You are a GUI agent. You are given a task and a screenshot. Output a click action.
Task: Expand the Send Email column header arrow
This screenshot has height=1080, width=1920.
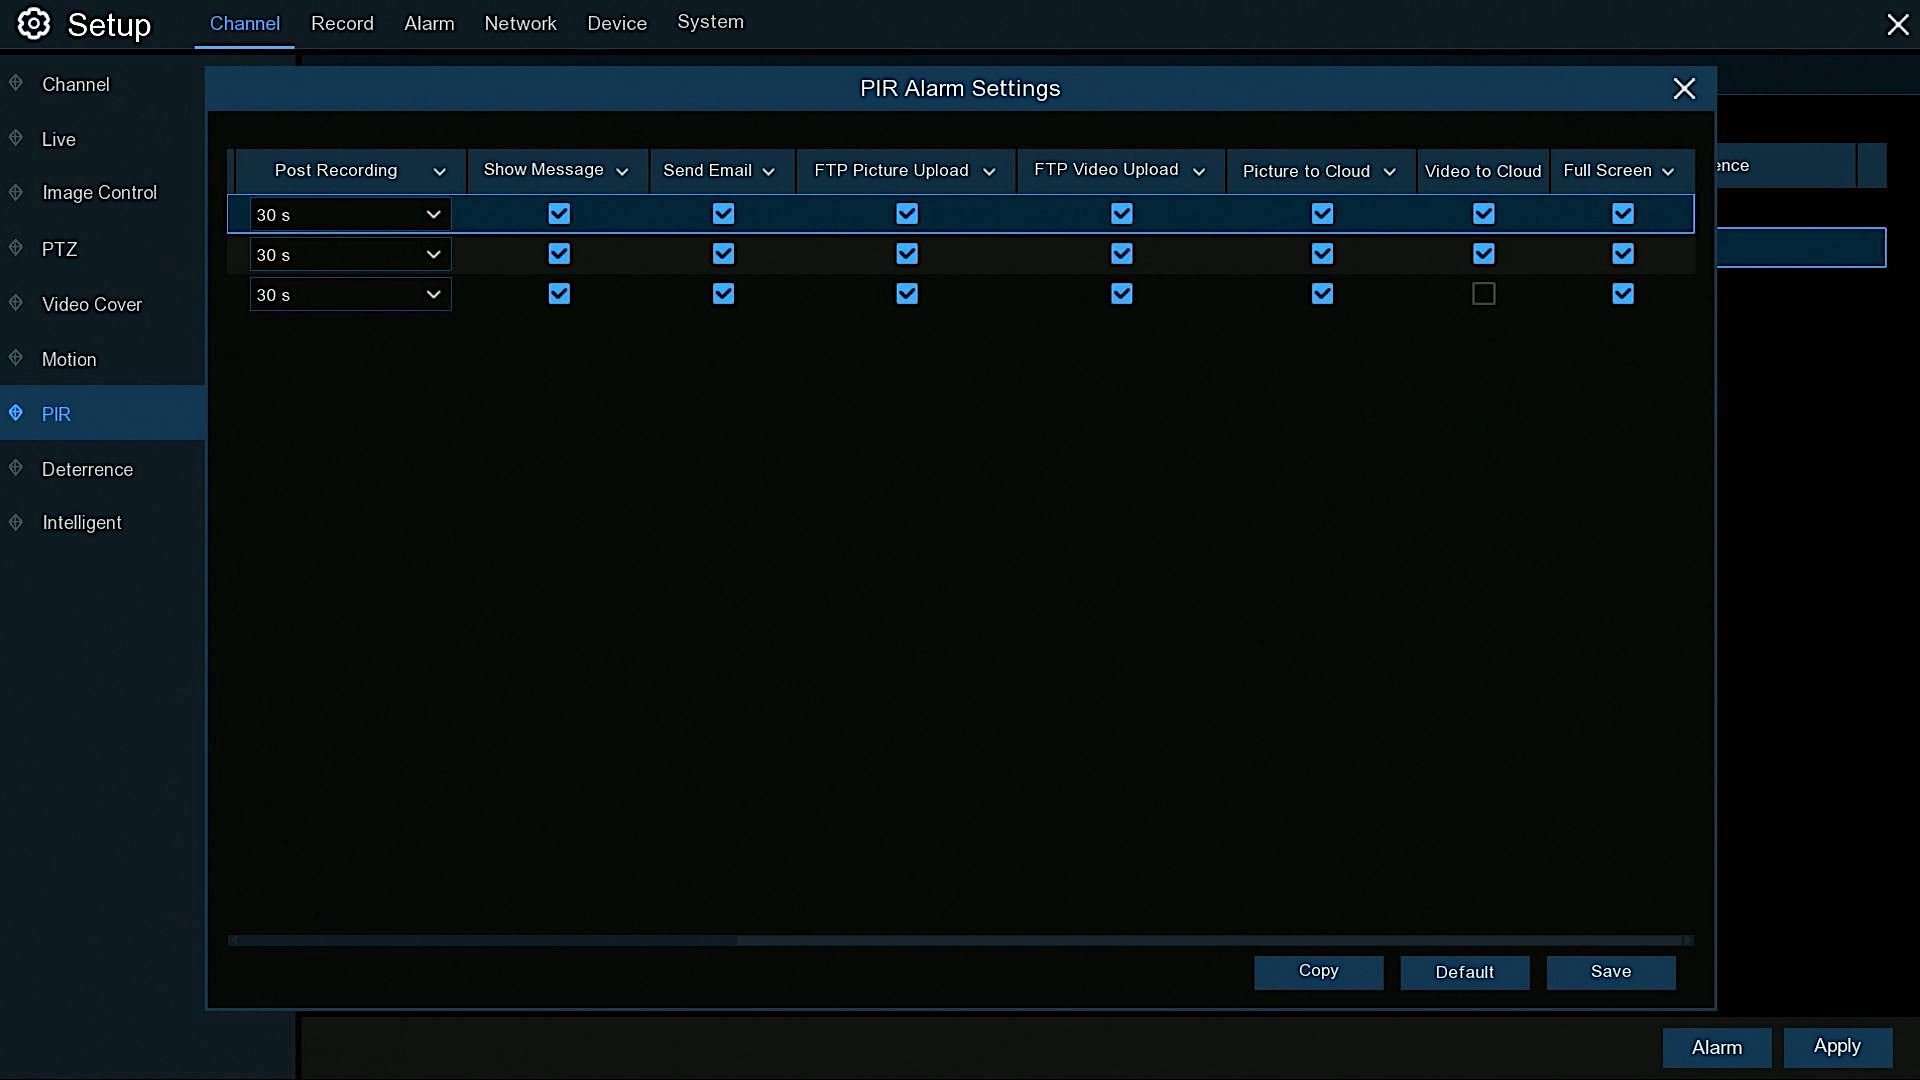pos(769,172)
